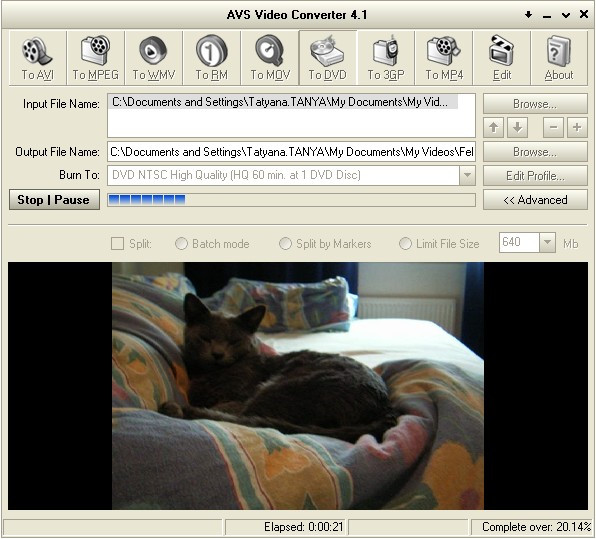The height and width of the screenshot is (539, 596).
Task: Select the Limit File Size radio option
Action: 405,244
